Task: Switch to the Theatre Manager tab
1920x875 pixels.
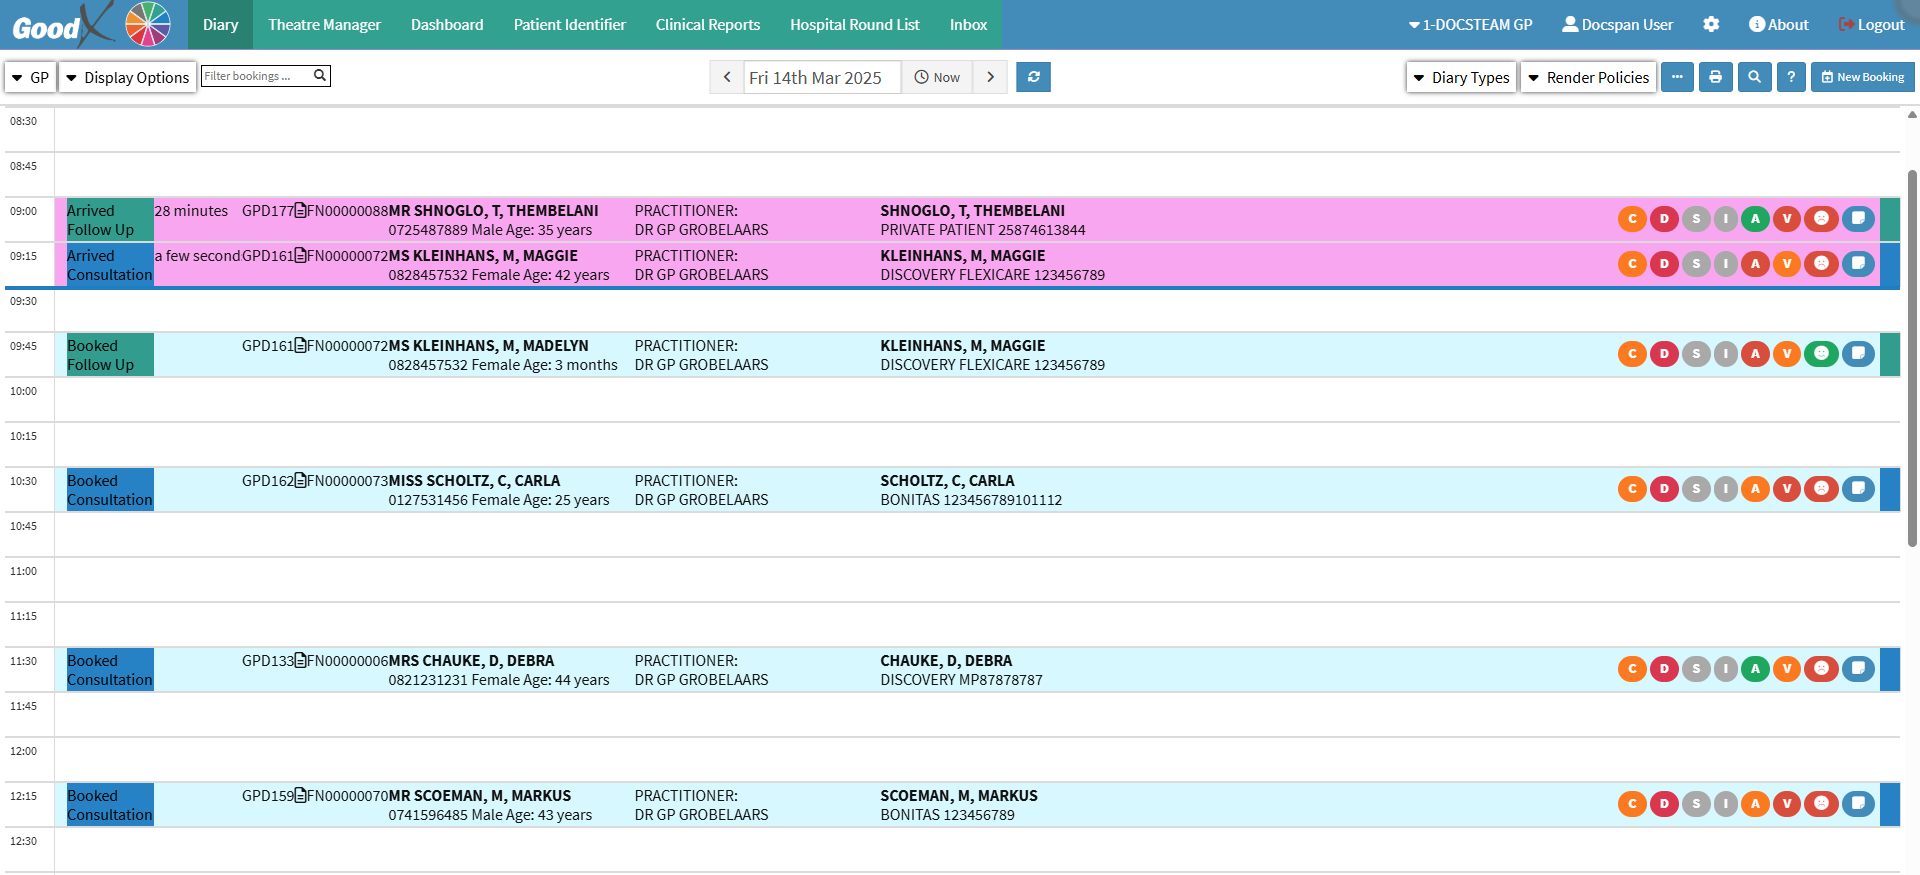Action: (324, 24)
